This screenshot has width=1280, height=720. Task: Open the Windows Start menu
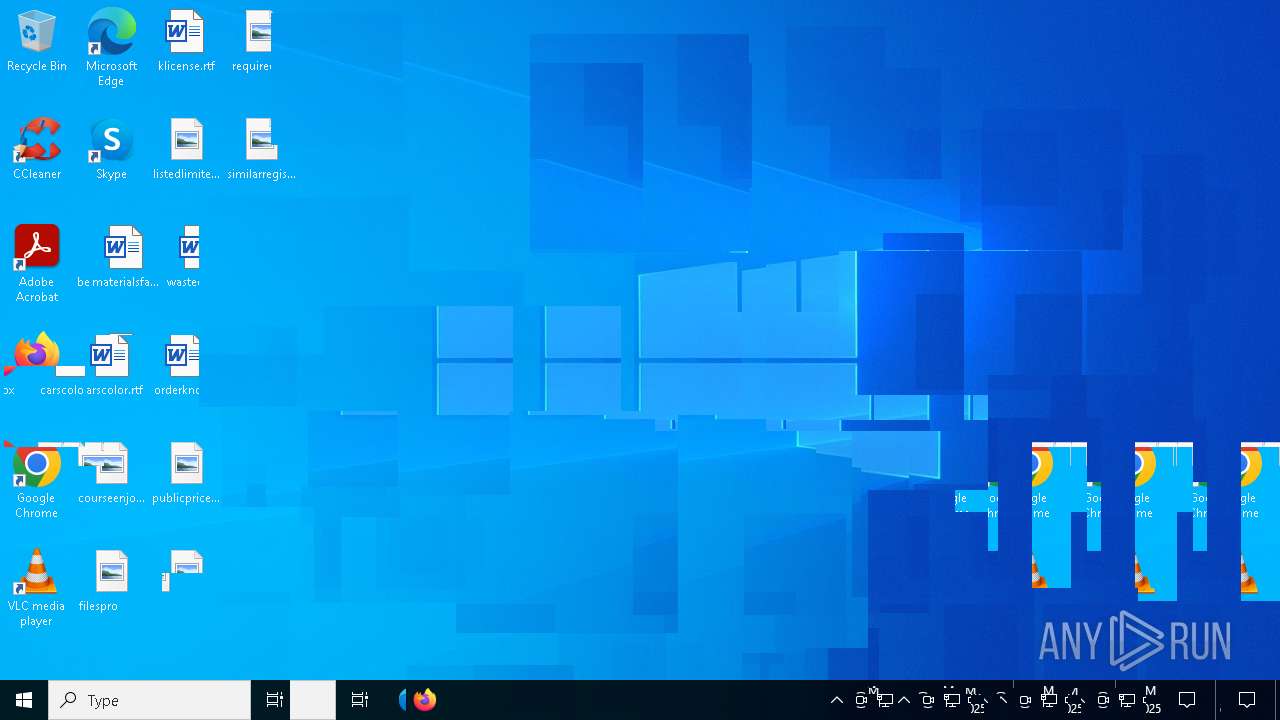[x=24, y=700]
